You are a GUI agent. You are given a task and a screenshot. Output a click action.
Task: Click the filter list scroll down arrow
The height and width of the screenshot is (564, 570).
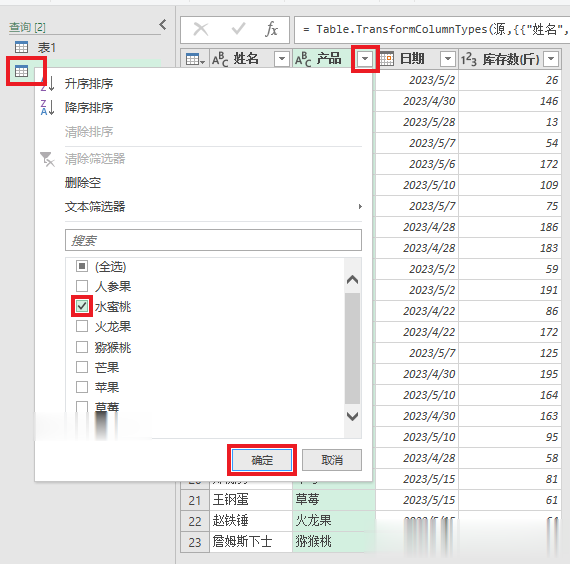click(352, 416)
